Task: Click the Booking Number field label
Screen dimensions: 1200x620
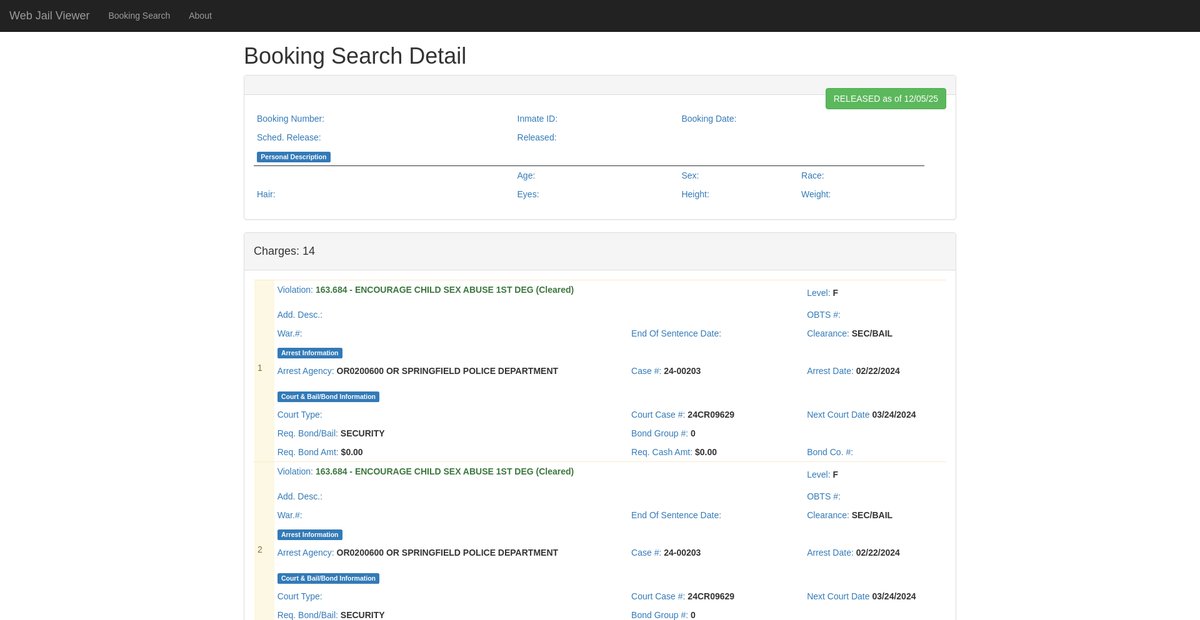Action: (x=290, y=119)
